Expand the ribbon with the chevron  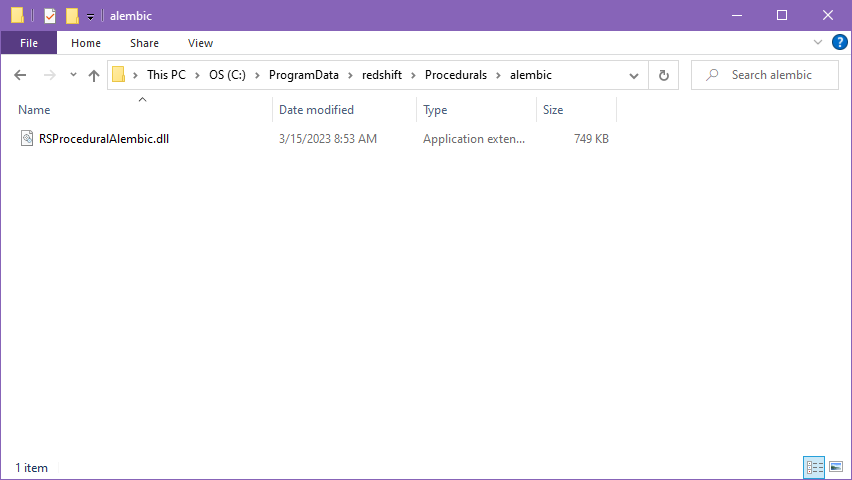click(x=818, y=42)
